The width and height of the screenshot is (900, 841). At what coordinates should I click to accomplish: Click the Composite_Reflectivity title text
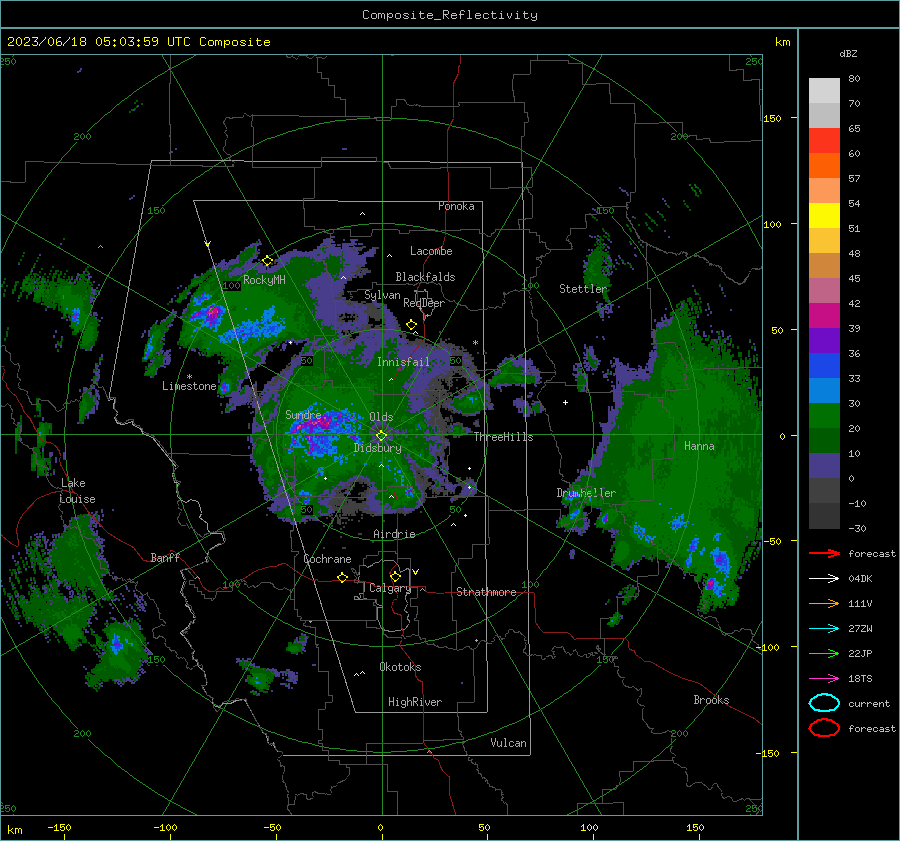point(450,15)
